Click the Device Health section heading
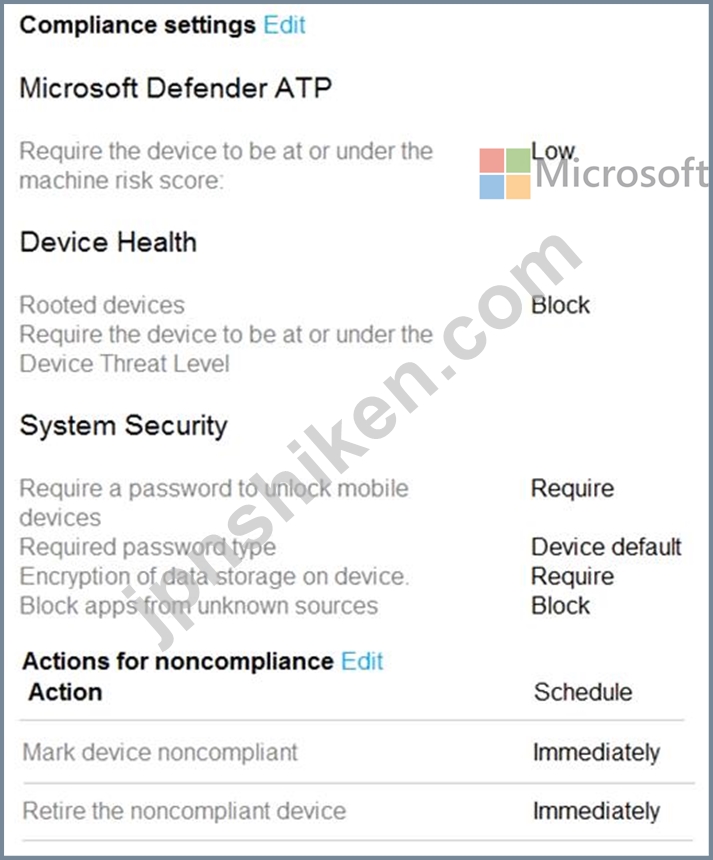This screenshot has height=860, width=713. point(108,242)
